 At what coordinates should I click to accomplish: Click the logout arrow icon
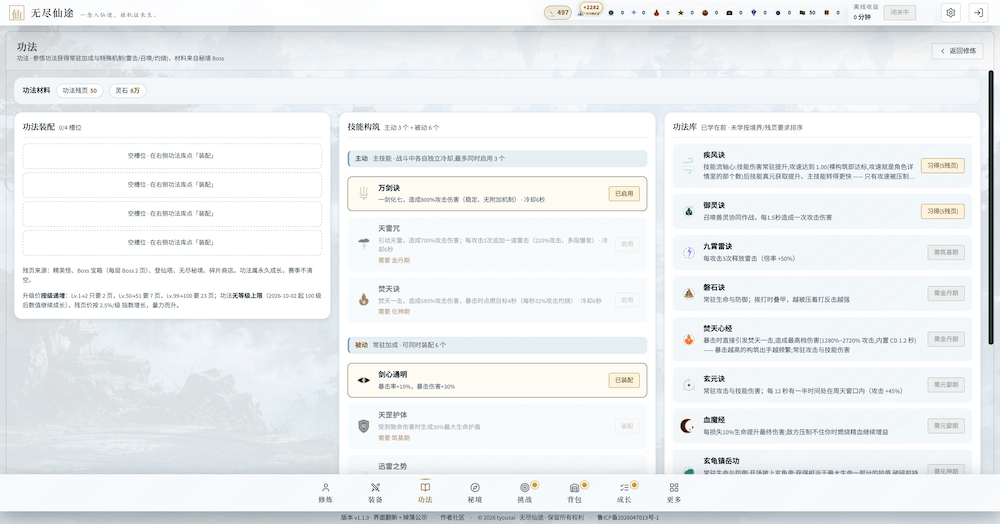coord(978,13)
